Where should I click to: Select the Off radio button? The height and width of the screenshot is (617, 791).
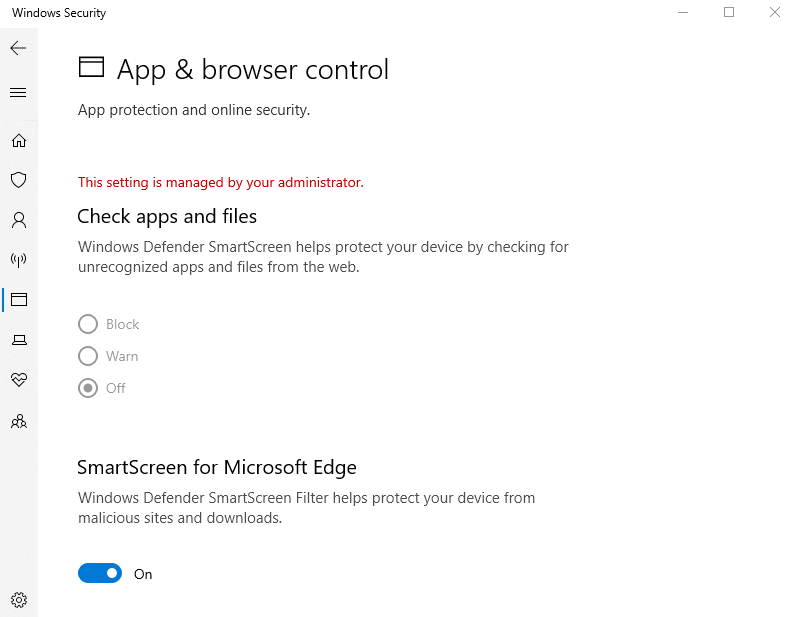click(x=88, y=388)
